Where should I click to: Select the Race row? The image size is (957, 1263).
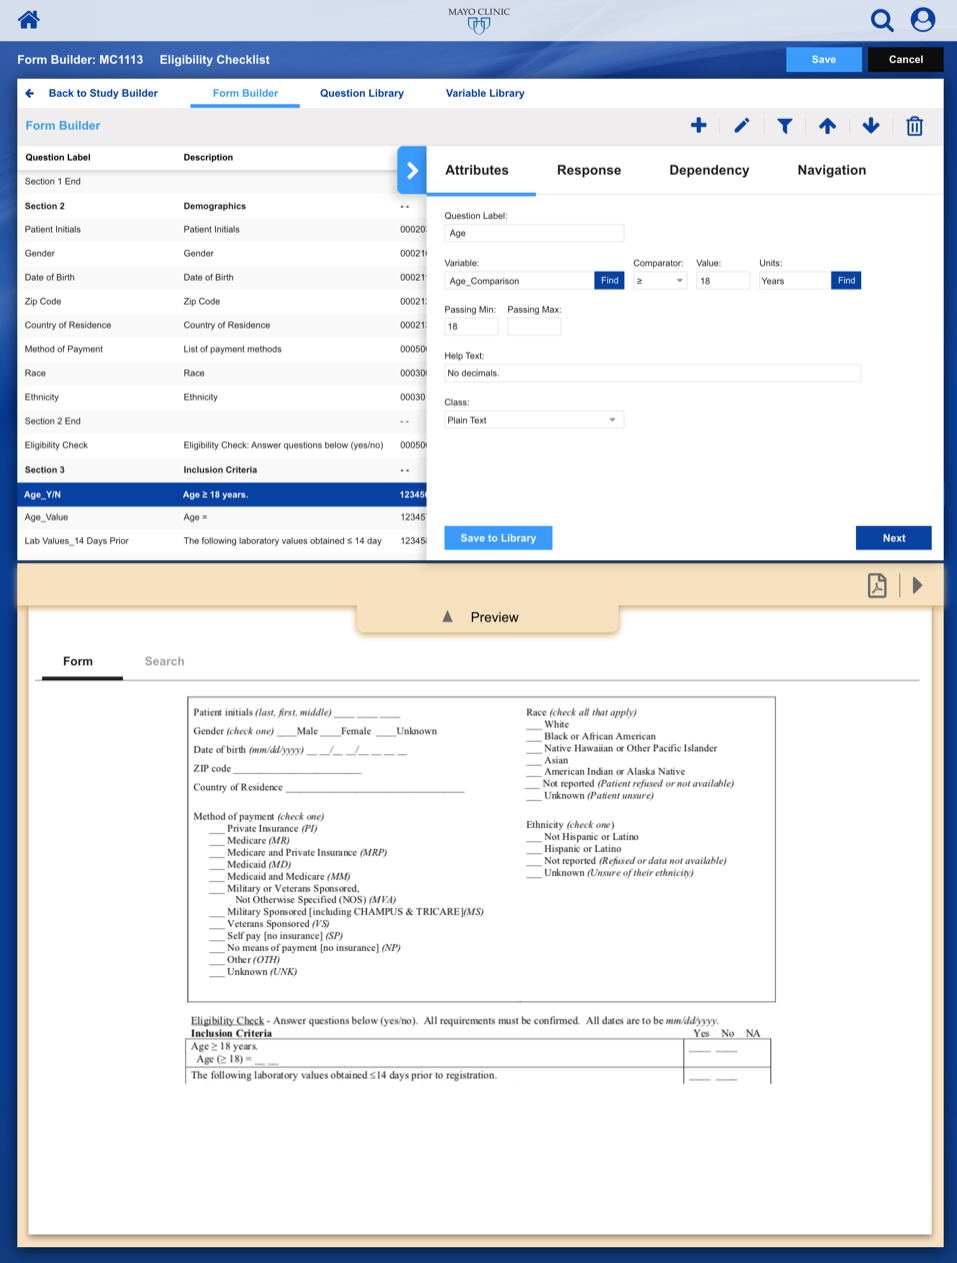(x=222, y=373)
